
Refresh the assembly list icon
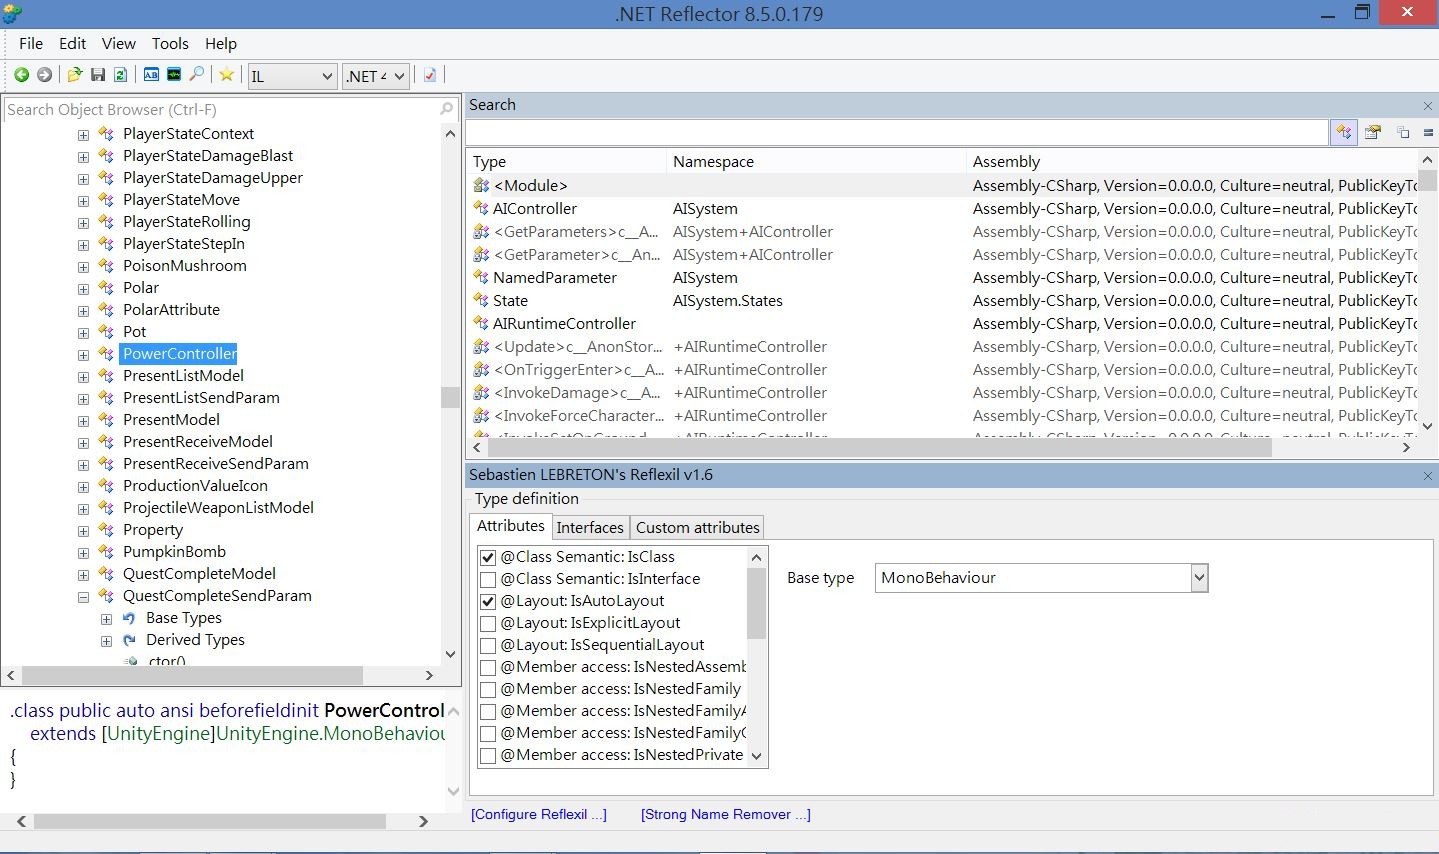[x=121, y=75]
